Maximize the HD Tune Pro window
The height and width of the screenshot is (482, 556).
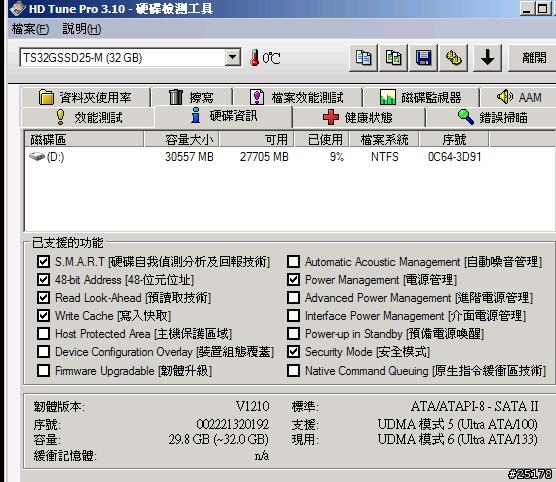click(542, 8)
